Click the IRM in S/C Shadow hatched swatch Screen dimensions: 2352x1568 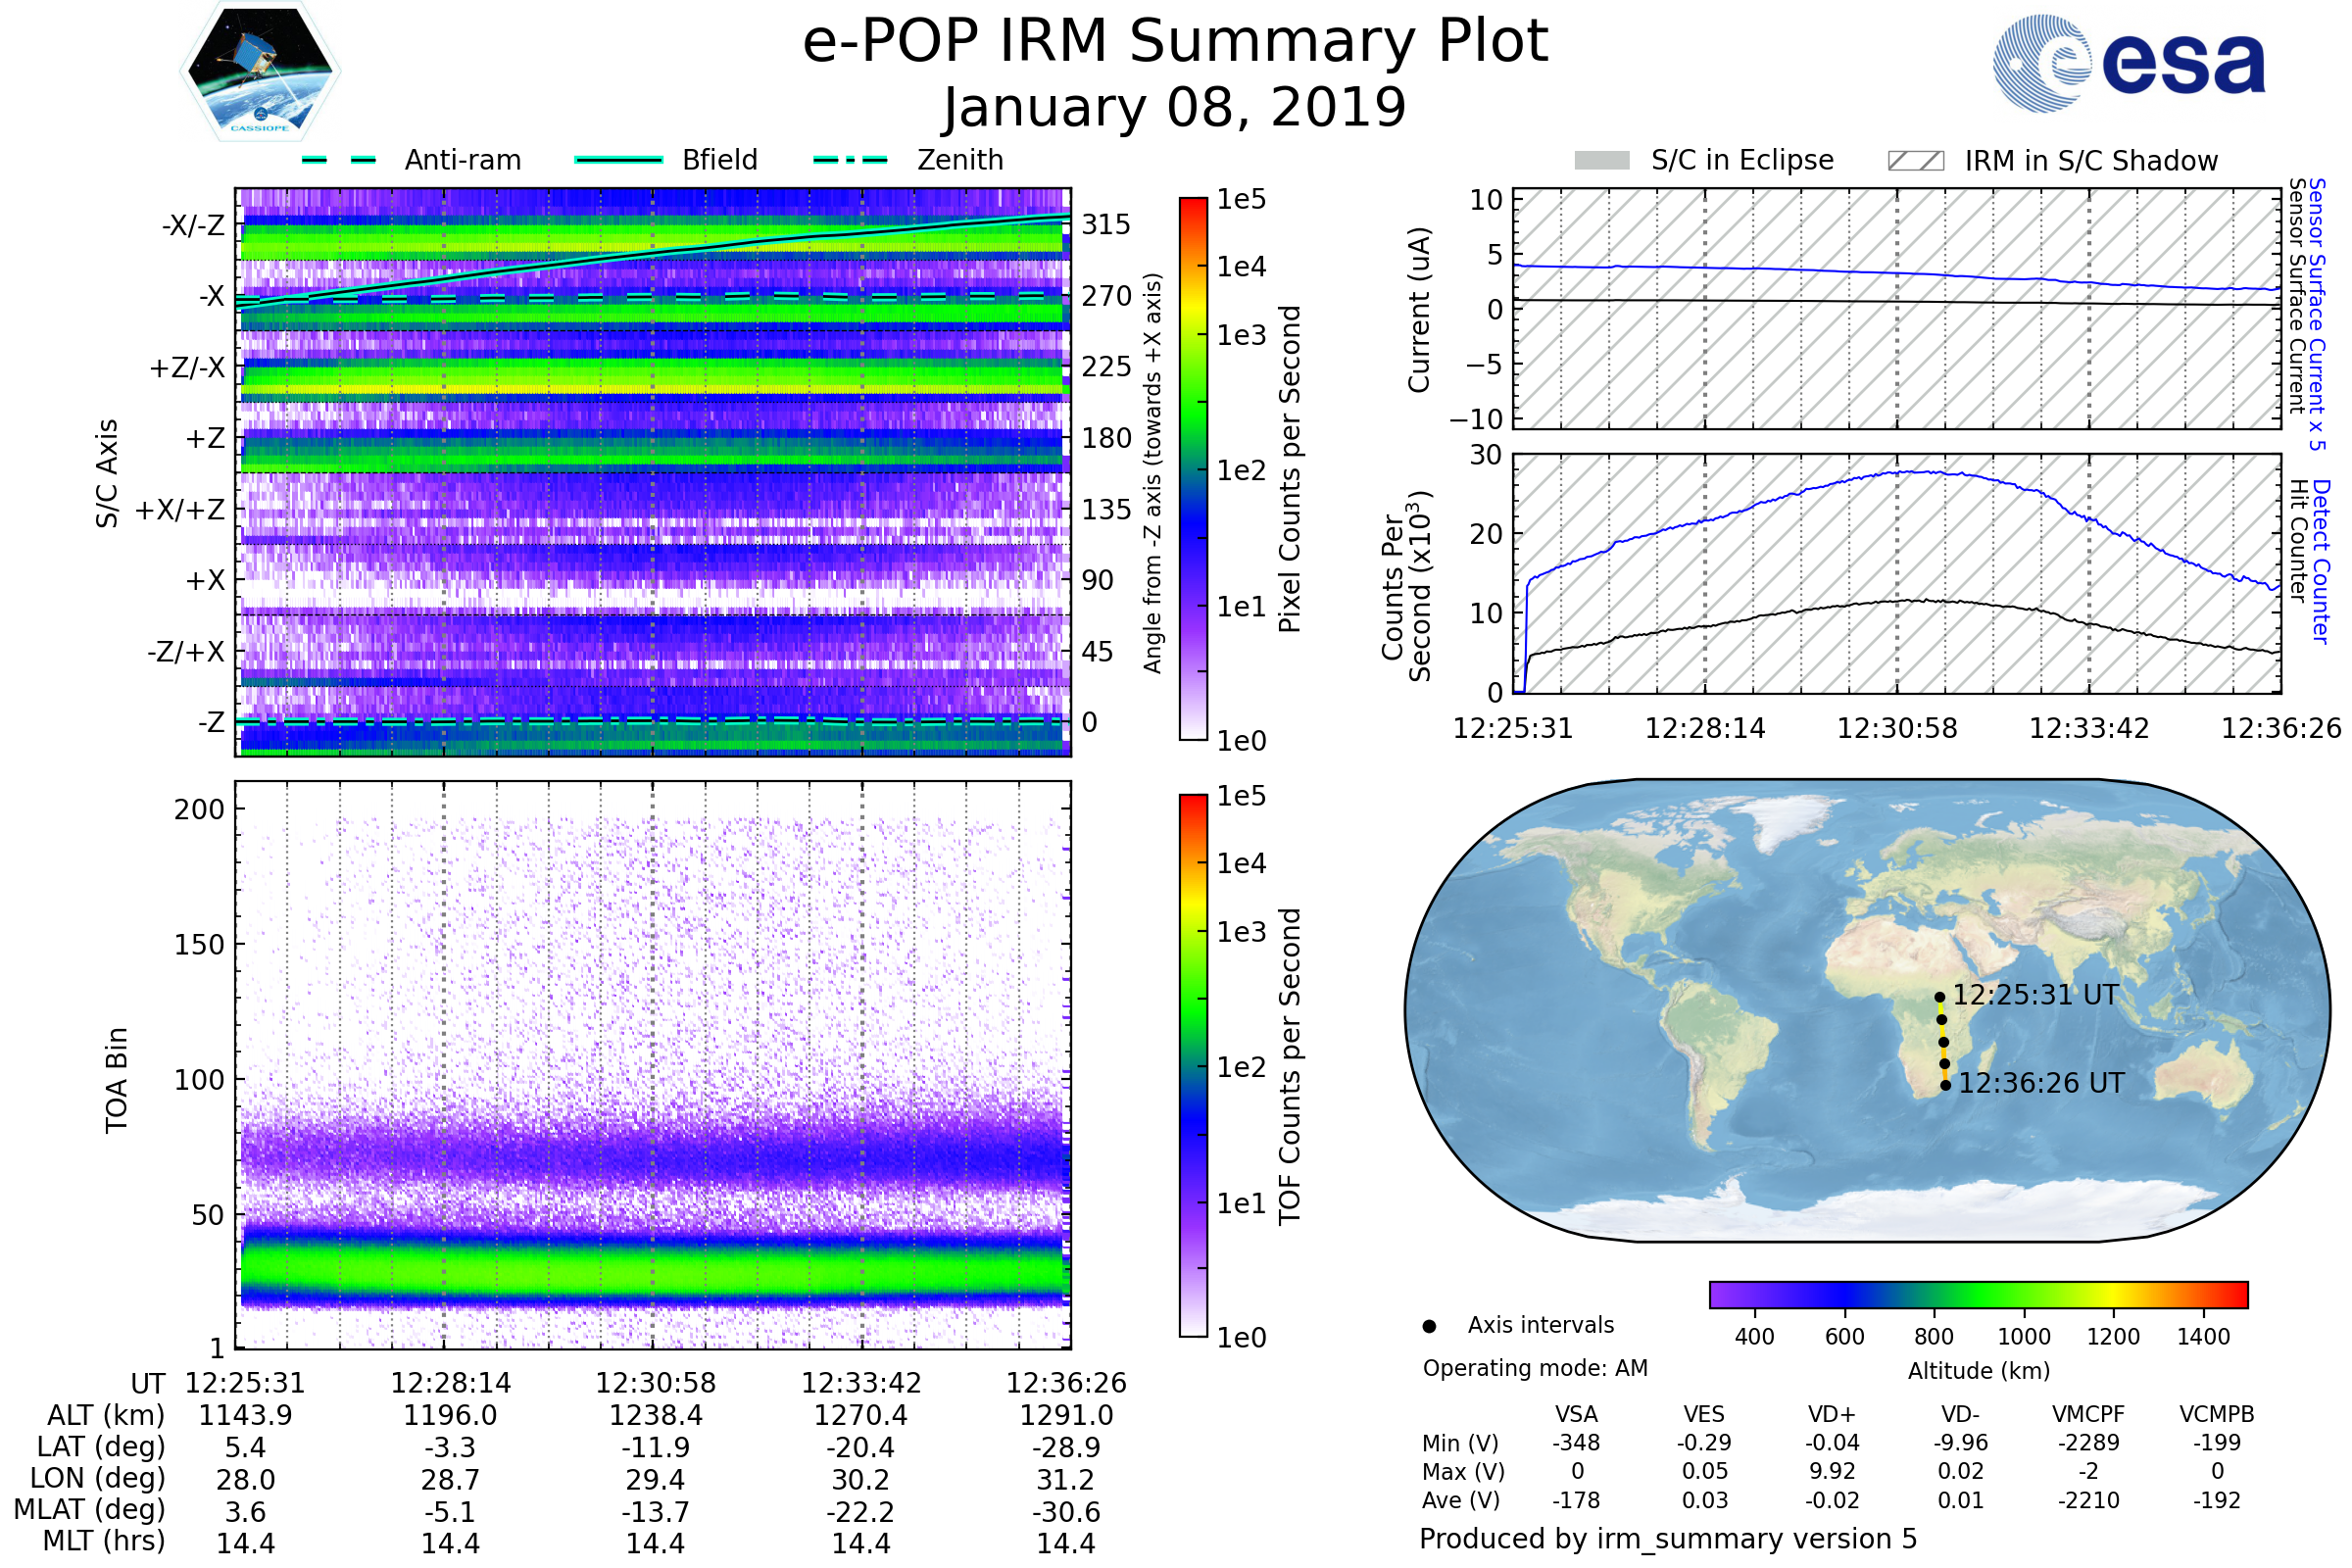click(x=1915, y=161)
